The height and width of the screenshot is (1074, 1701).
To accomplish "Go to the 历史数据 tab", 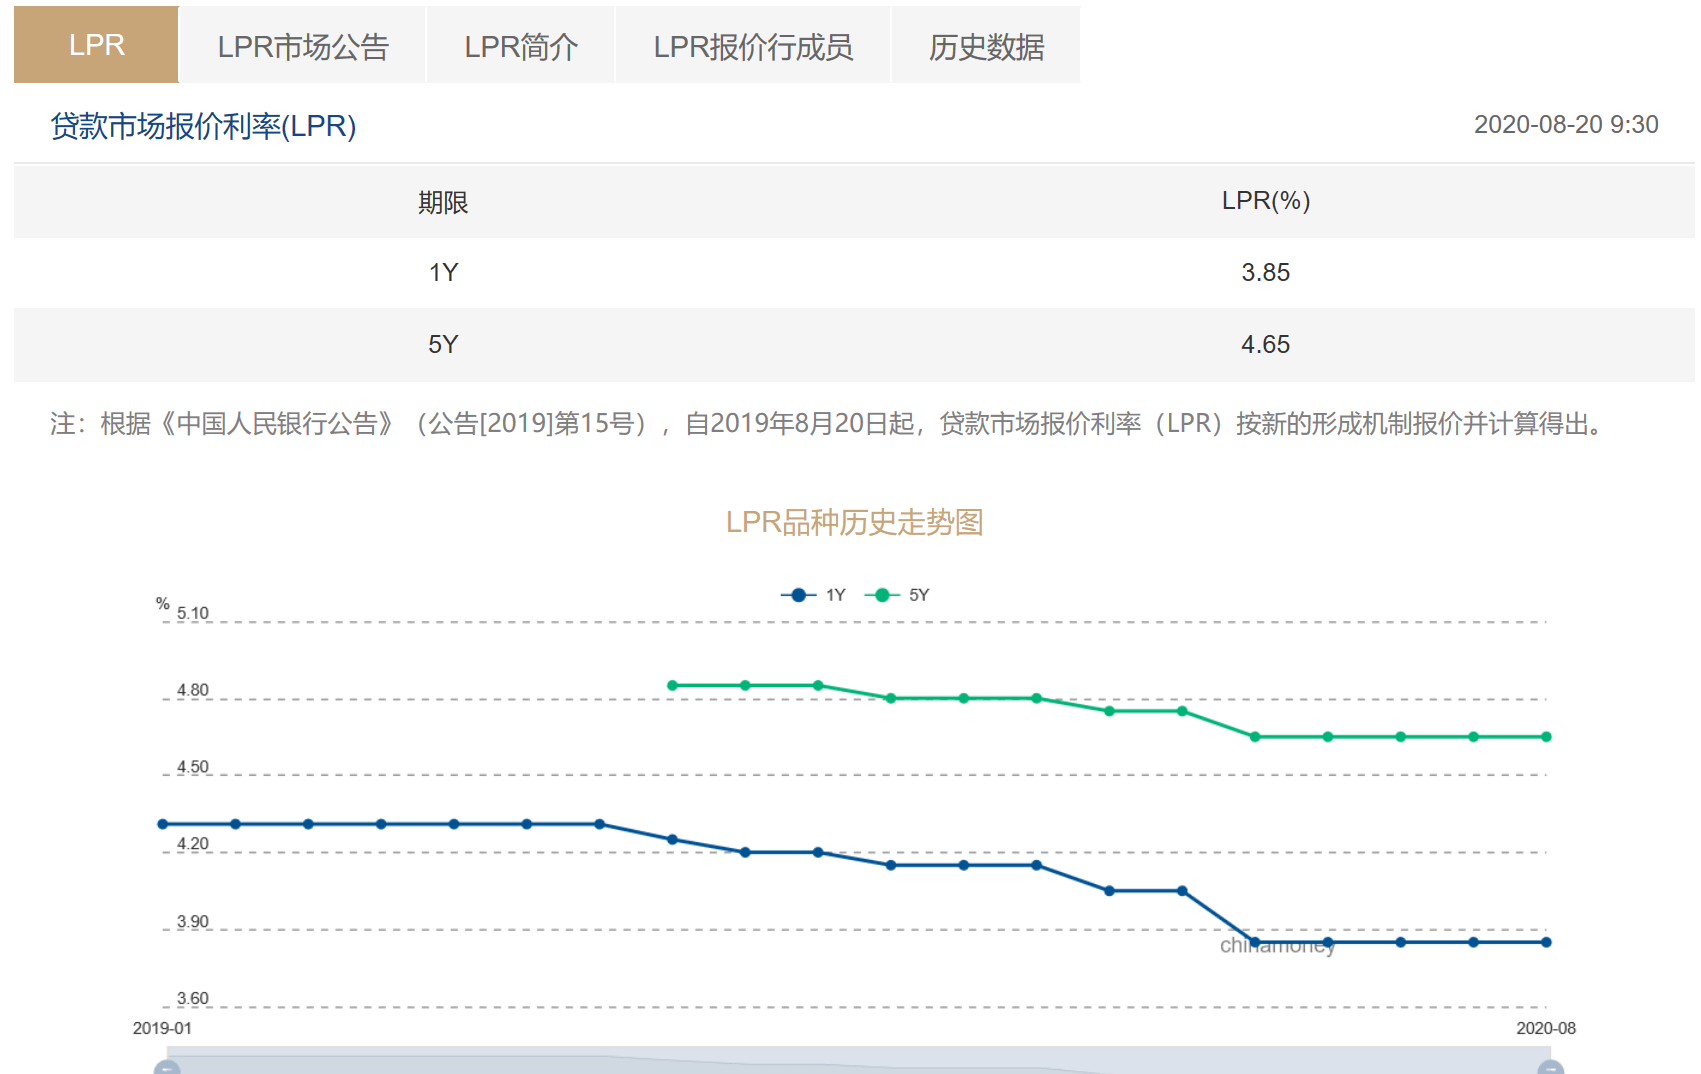I will click(x=985, y=46).
